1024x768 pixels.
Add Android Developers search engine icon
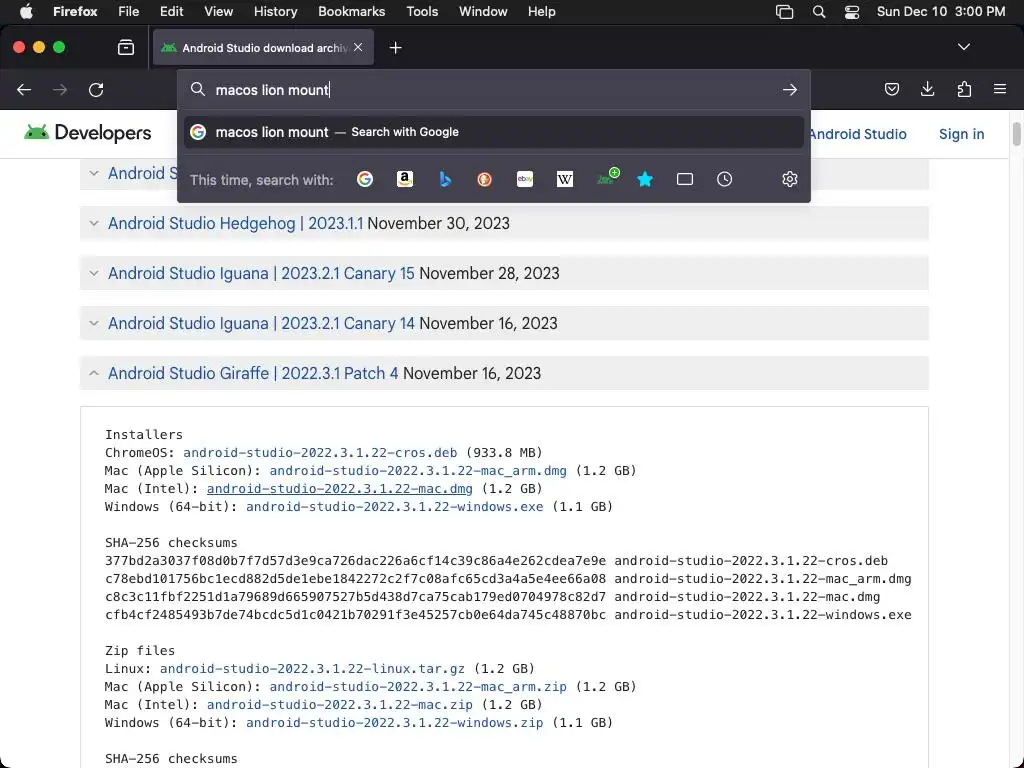tap(608, 177)
